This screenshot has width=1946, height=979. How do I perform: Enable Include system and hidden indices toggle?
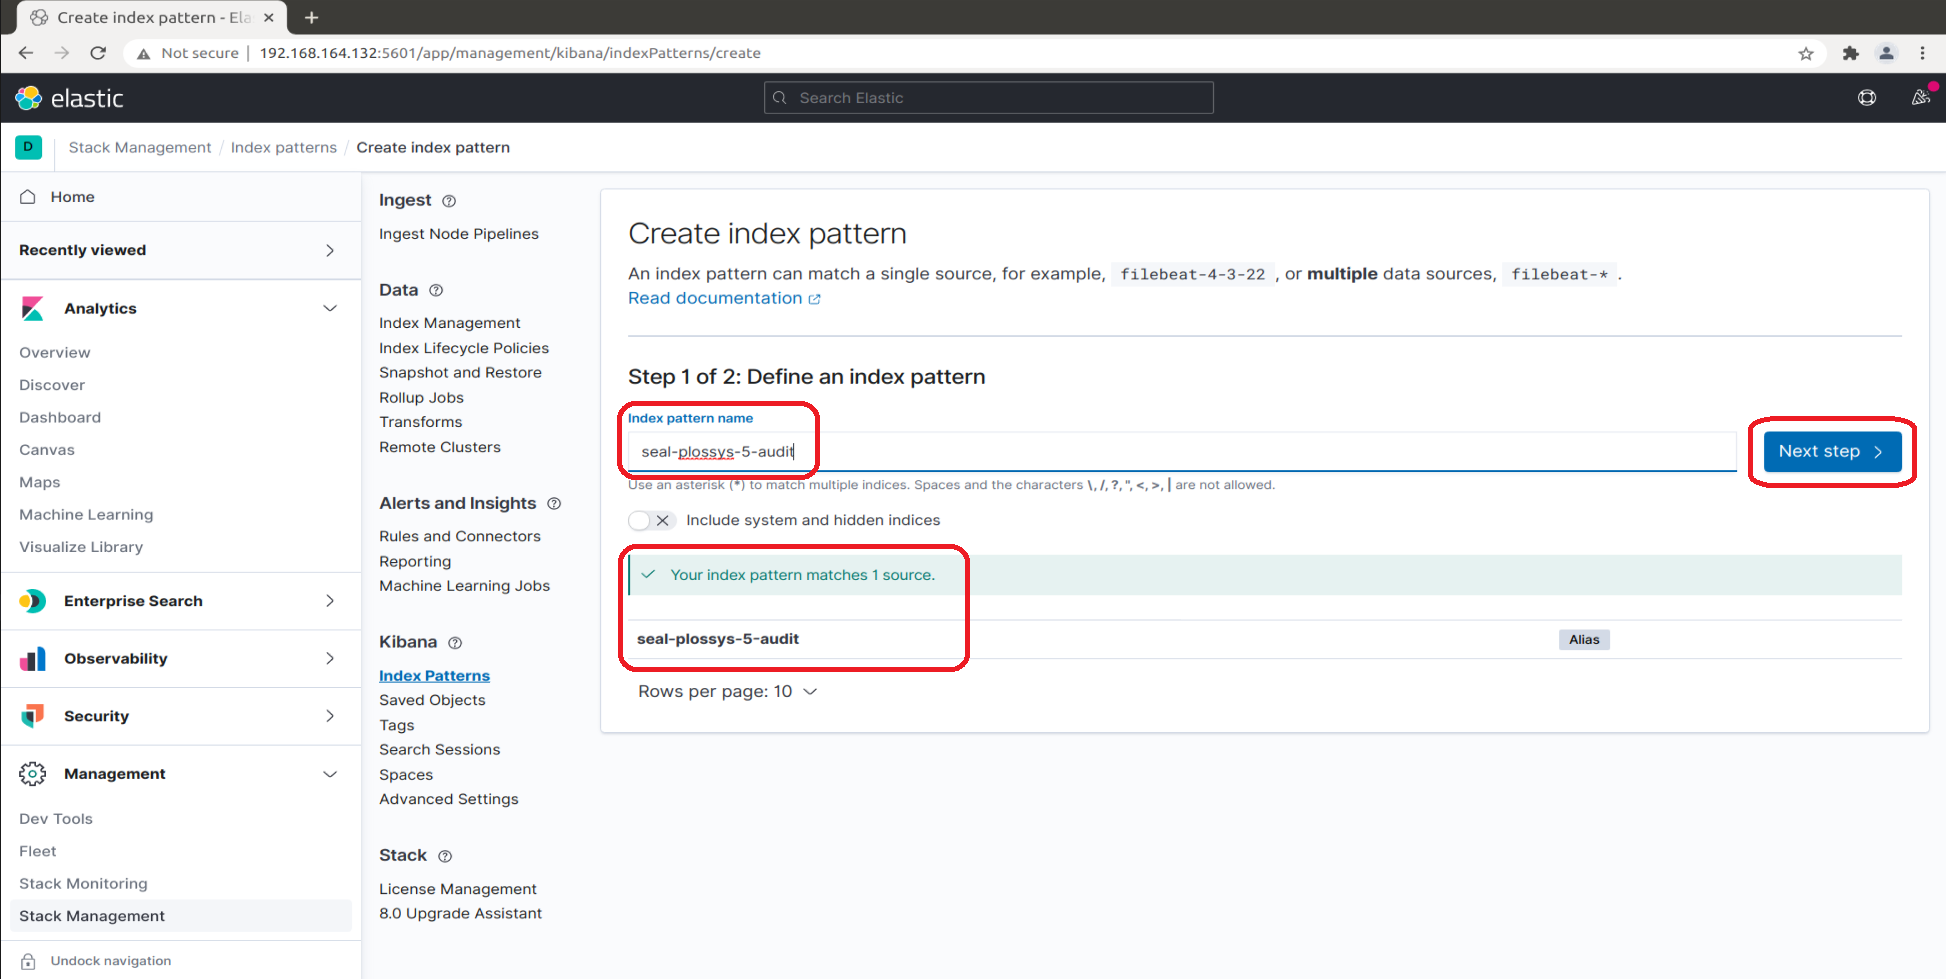click(x=651, y=521)
